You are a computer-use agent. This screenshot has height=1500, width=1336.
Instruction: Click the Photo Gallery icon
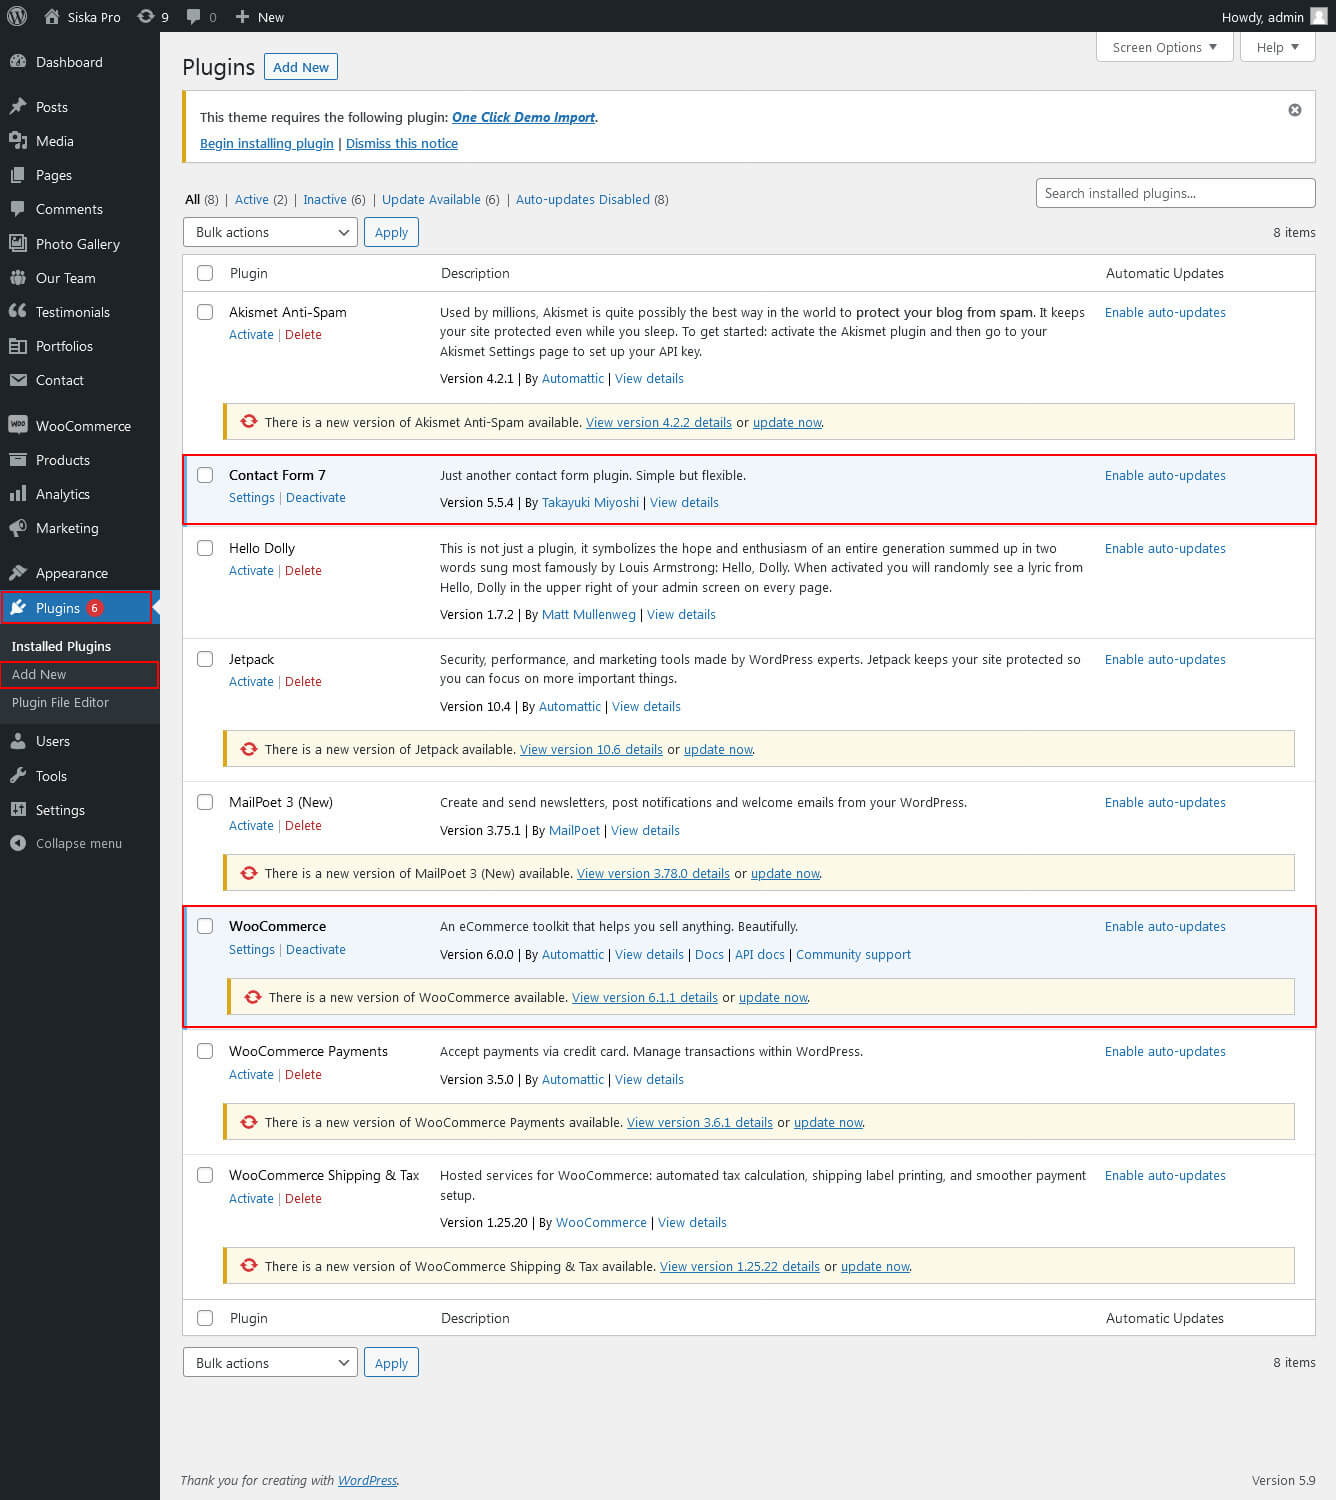pos(18,243)
